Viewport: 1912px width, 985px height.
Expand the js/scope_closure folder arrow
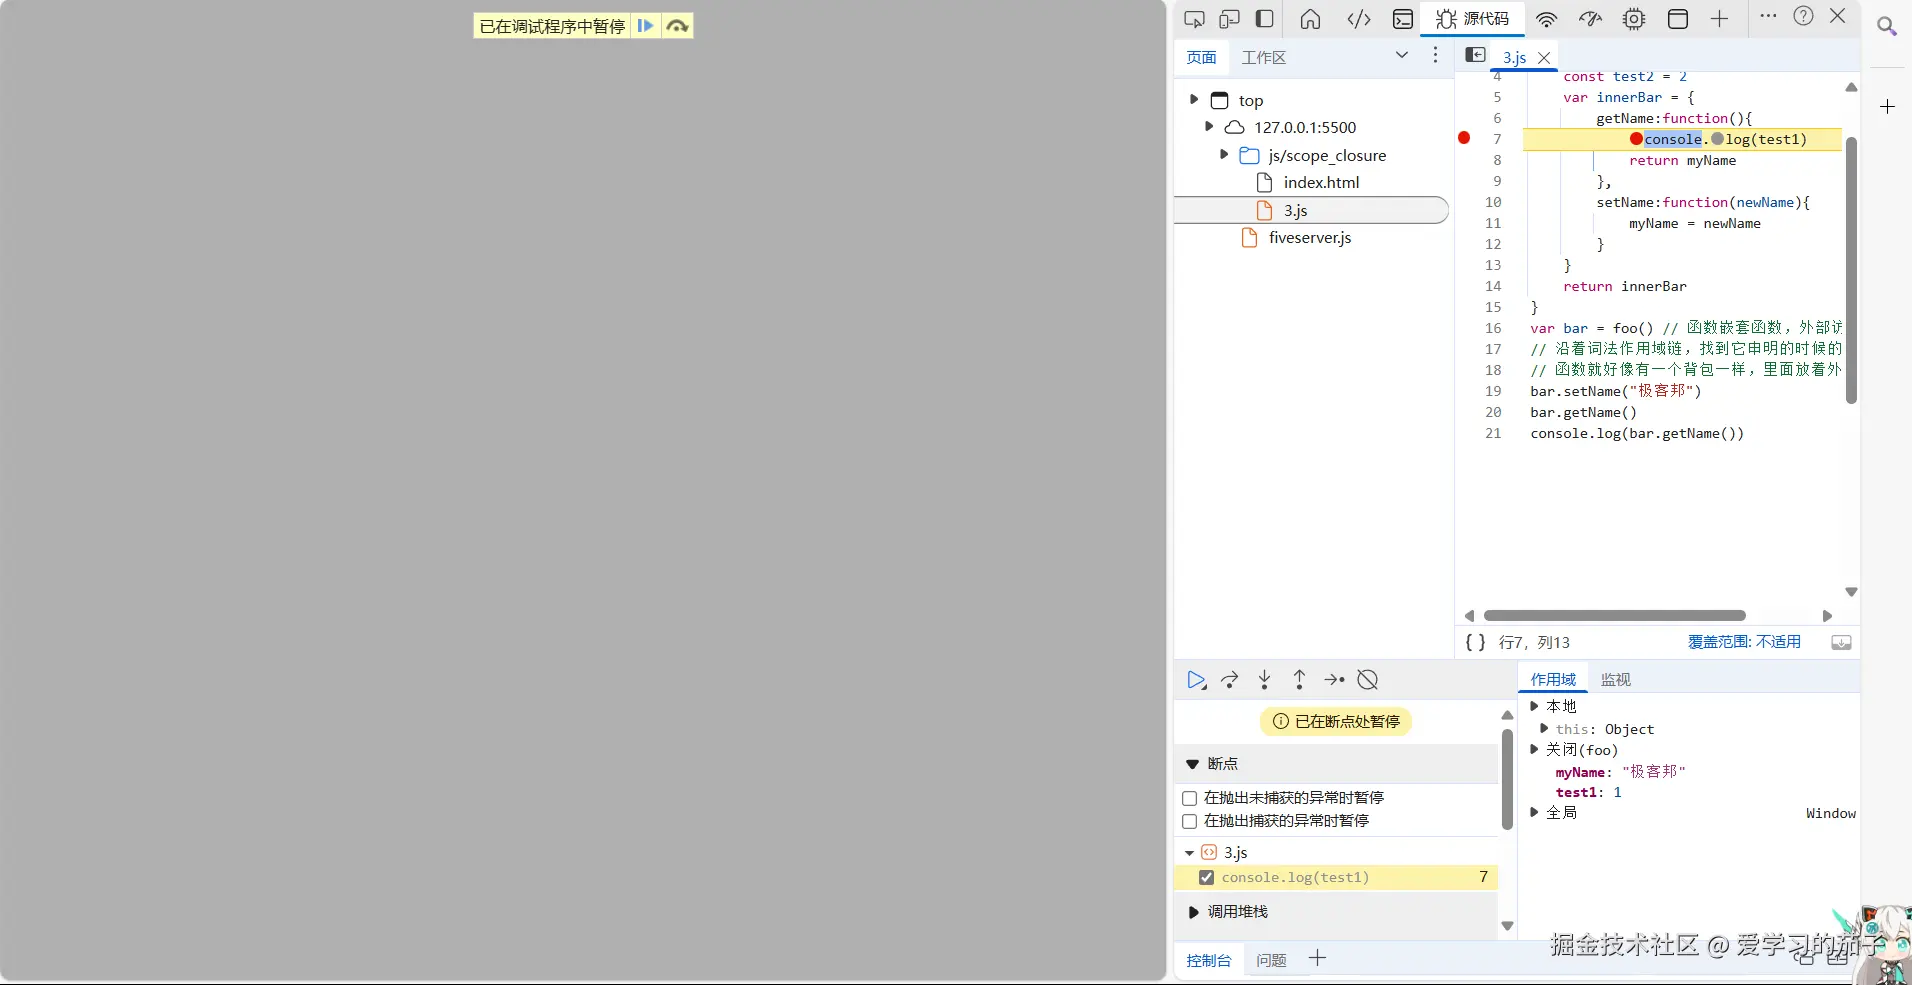[x=1224, y=154]
